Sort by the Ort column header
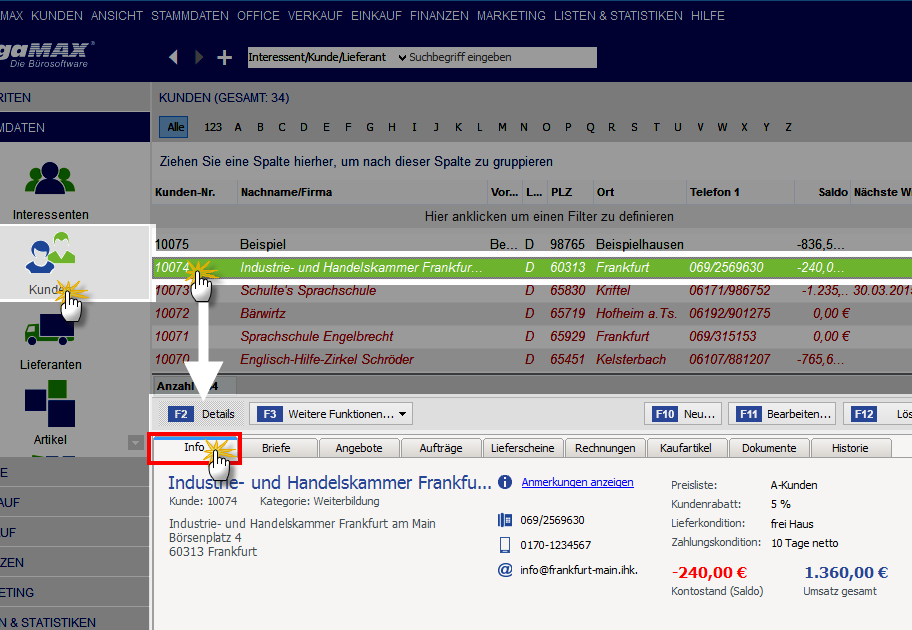912x630 pixels. [639, 192]
